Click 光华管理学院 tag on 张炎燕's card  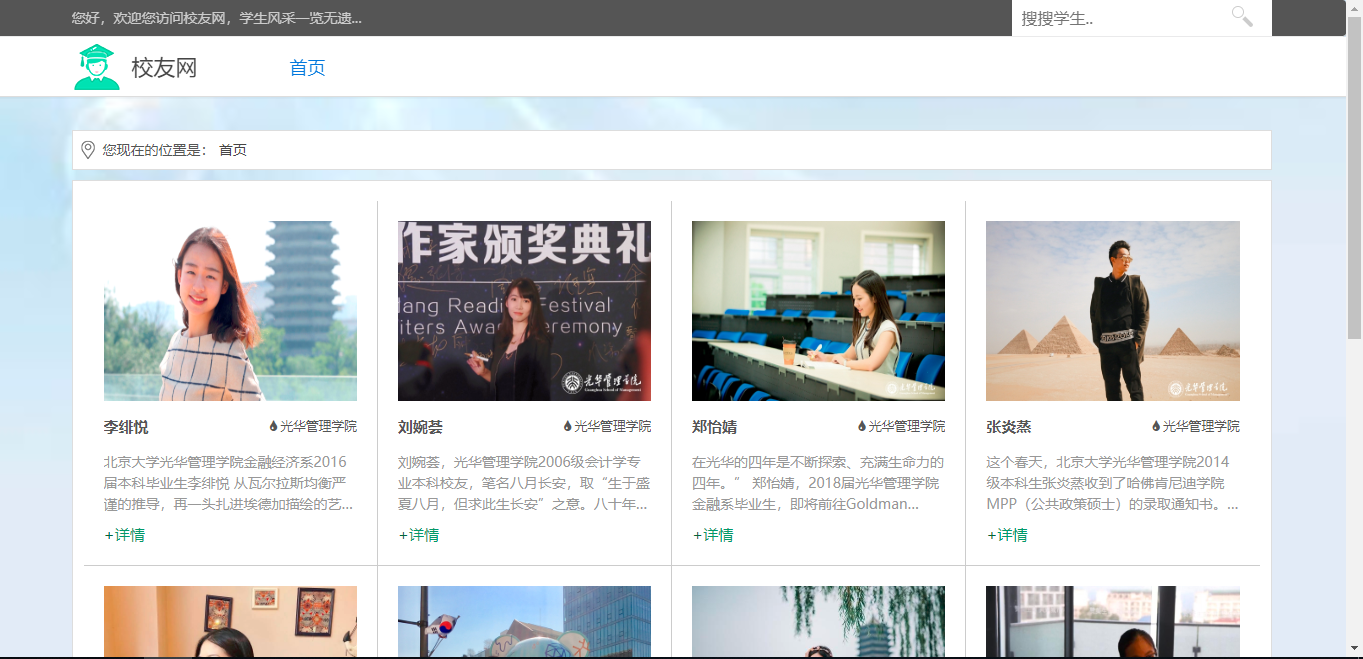pyautogui.click(x=1200, y=426)
